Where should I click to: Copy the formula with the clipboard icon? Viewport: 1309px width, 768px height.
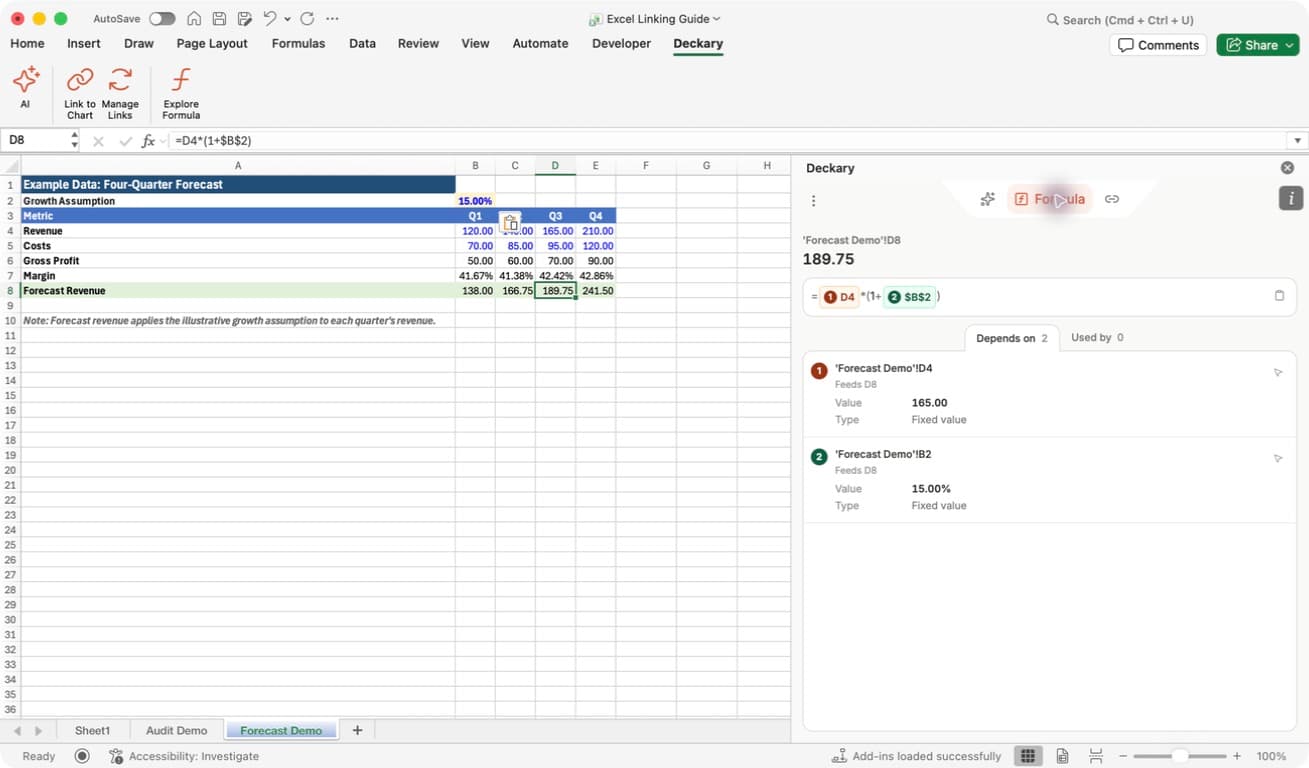click(1279, 296)
